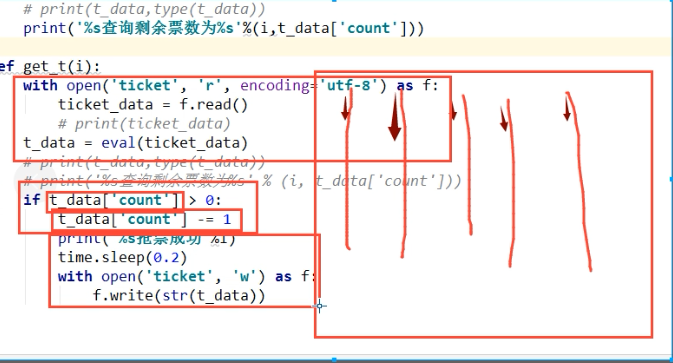The width and height of the screenshot is (673, 363).
Task: Click t_data at start of the eval assignment
Action: [x=49, y=142]
